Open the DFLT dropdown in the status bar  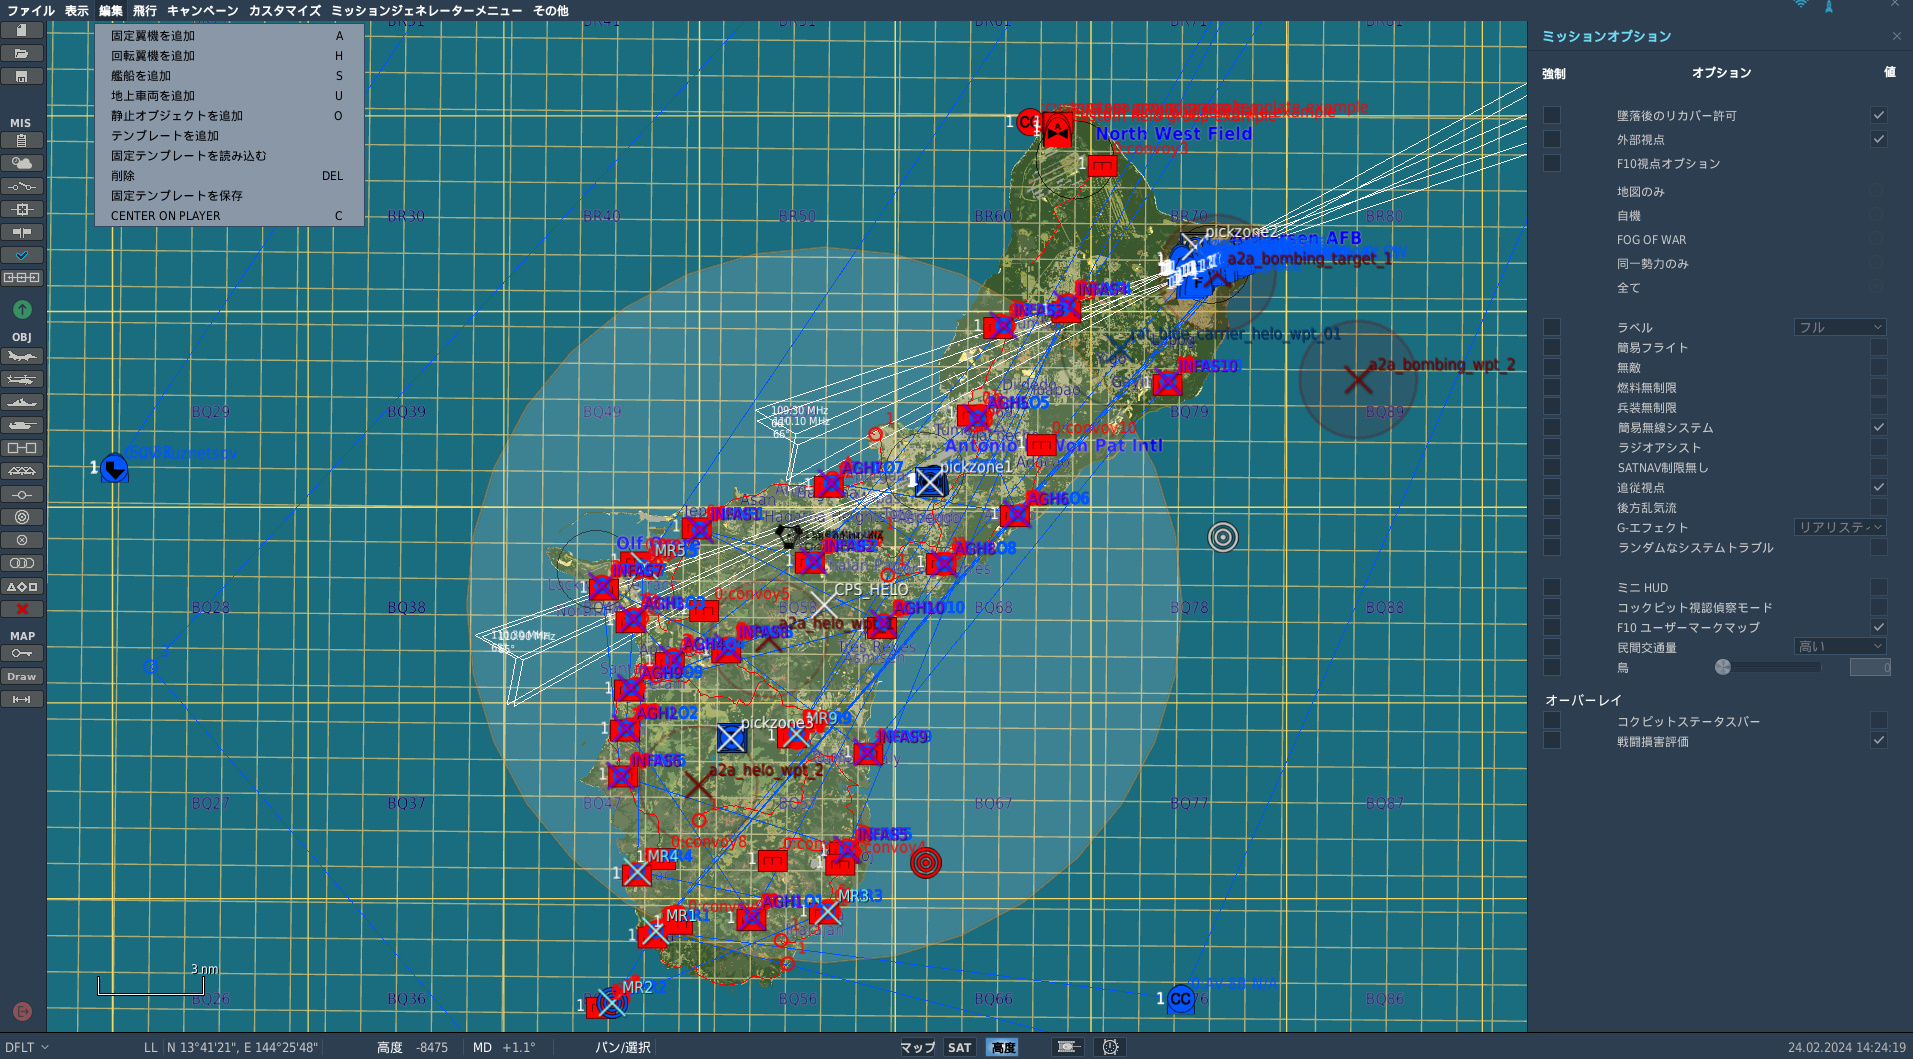(26, 1047)
